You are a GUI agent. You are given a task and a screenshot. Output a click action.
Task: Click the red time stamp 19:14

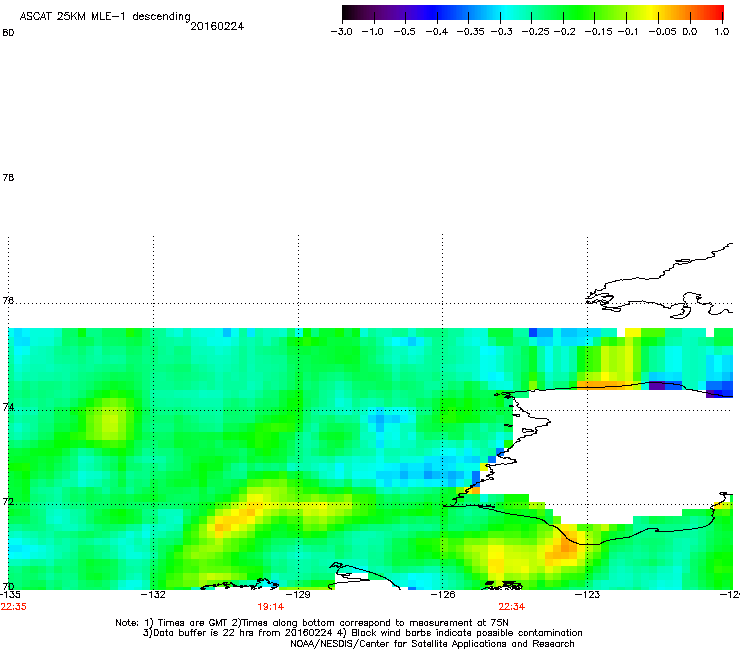[270, 607]
